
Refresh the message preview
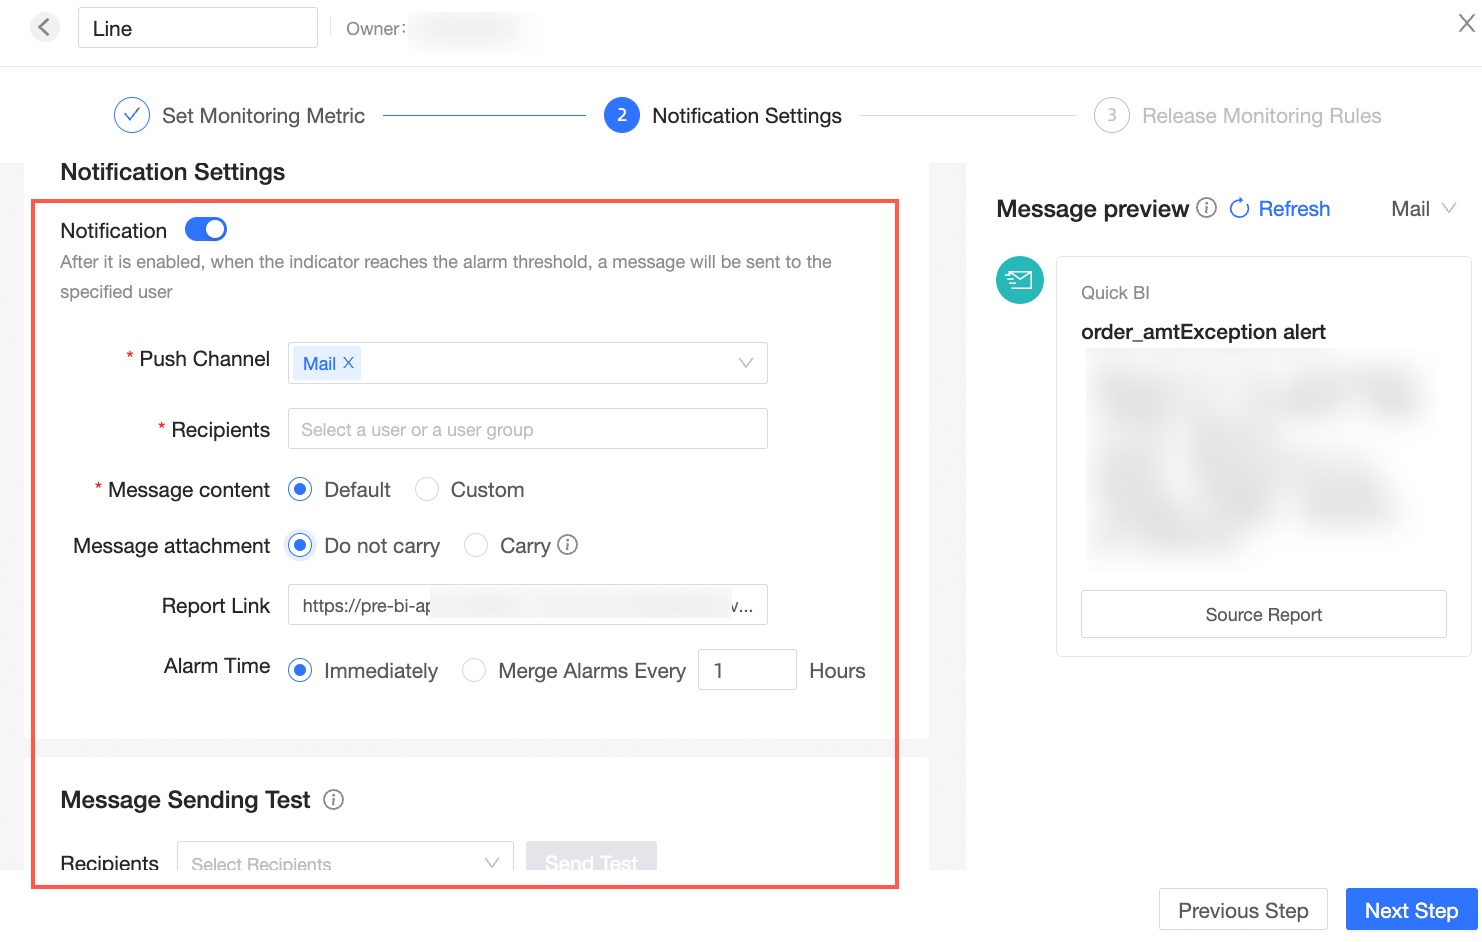[x=1280, y=208]
